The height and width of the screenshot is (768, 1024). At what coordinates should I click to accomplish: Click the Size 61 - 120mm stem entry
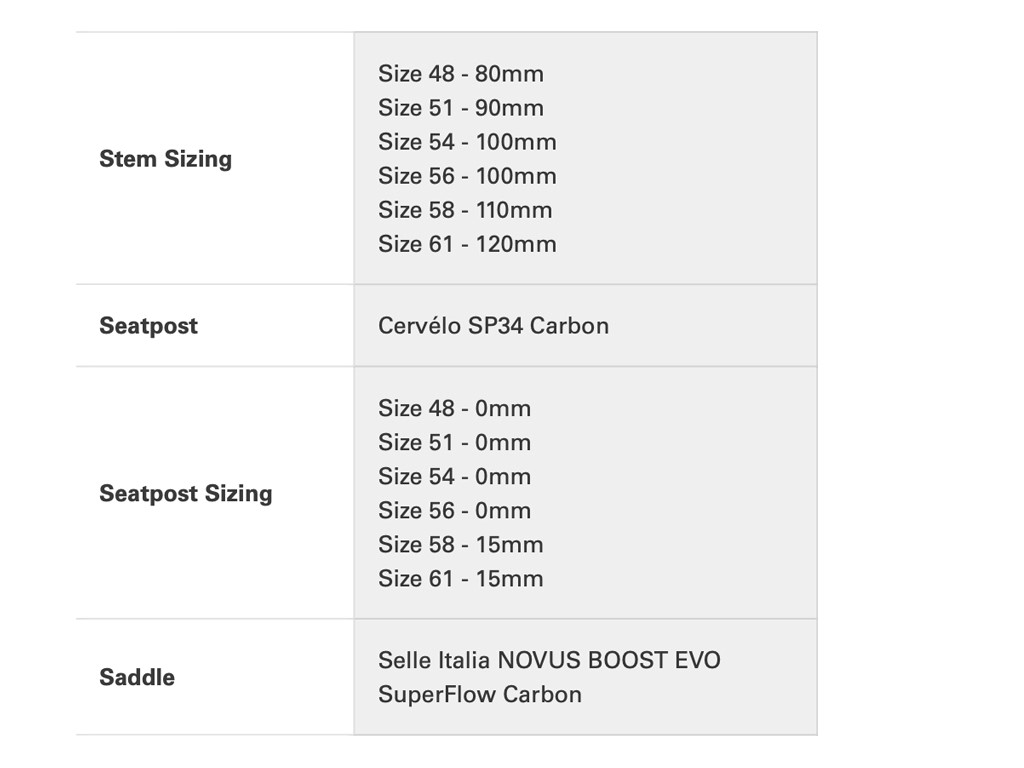pos(467,244)
